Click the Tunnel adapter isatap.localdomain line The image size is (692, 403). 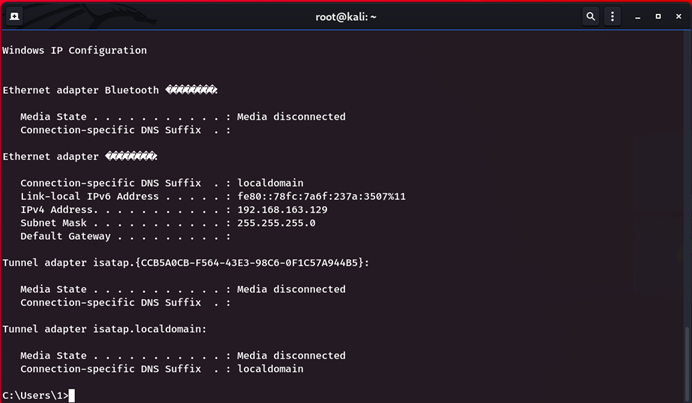click(104, 329)
